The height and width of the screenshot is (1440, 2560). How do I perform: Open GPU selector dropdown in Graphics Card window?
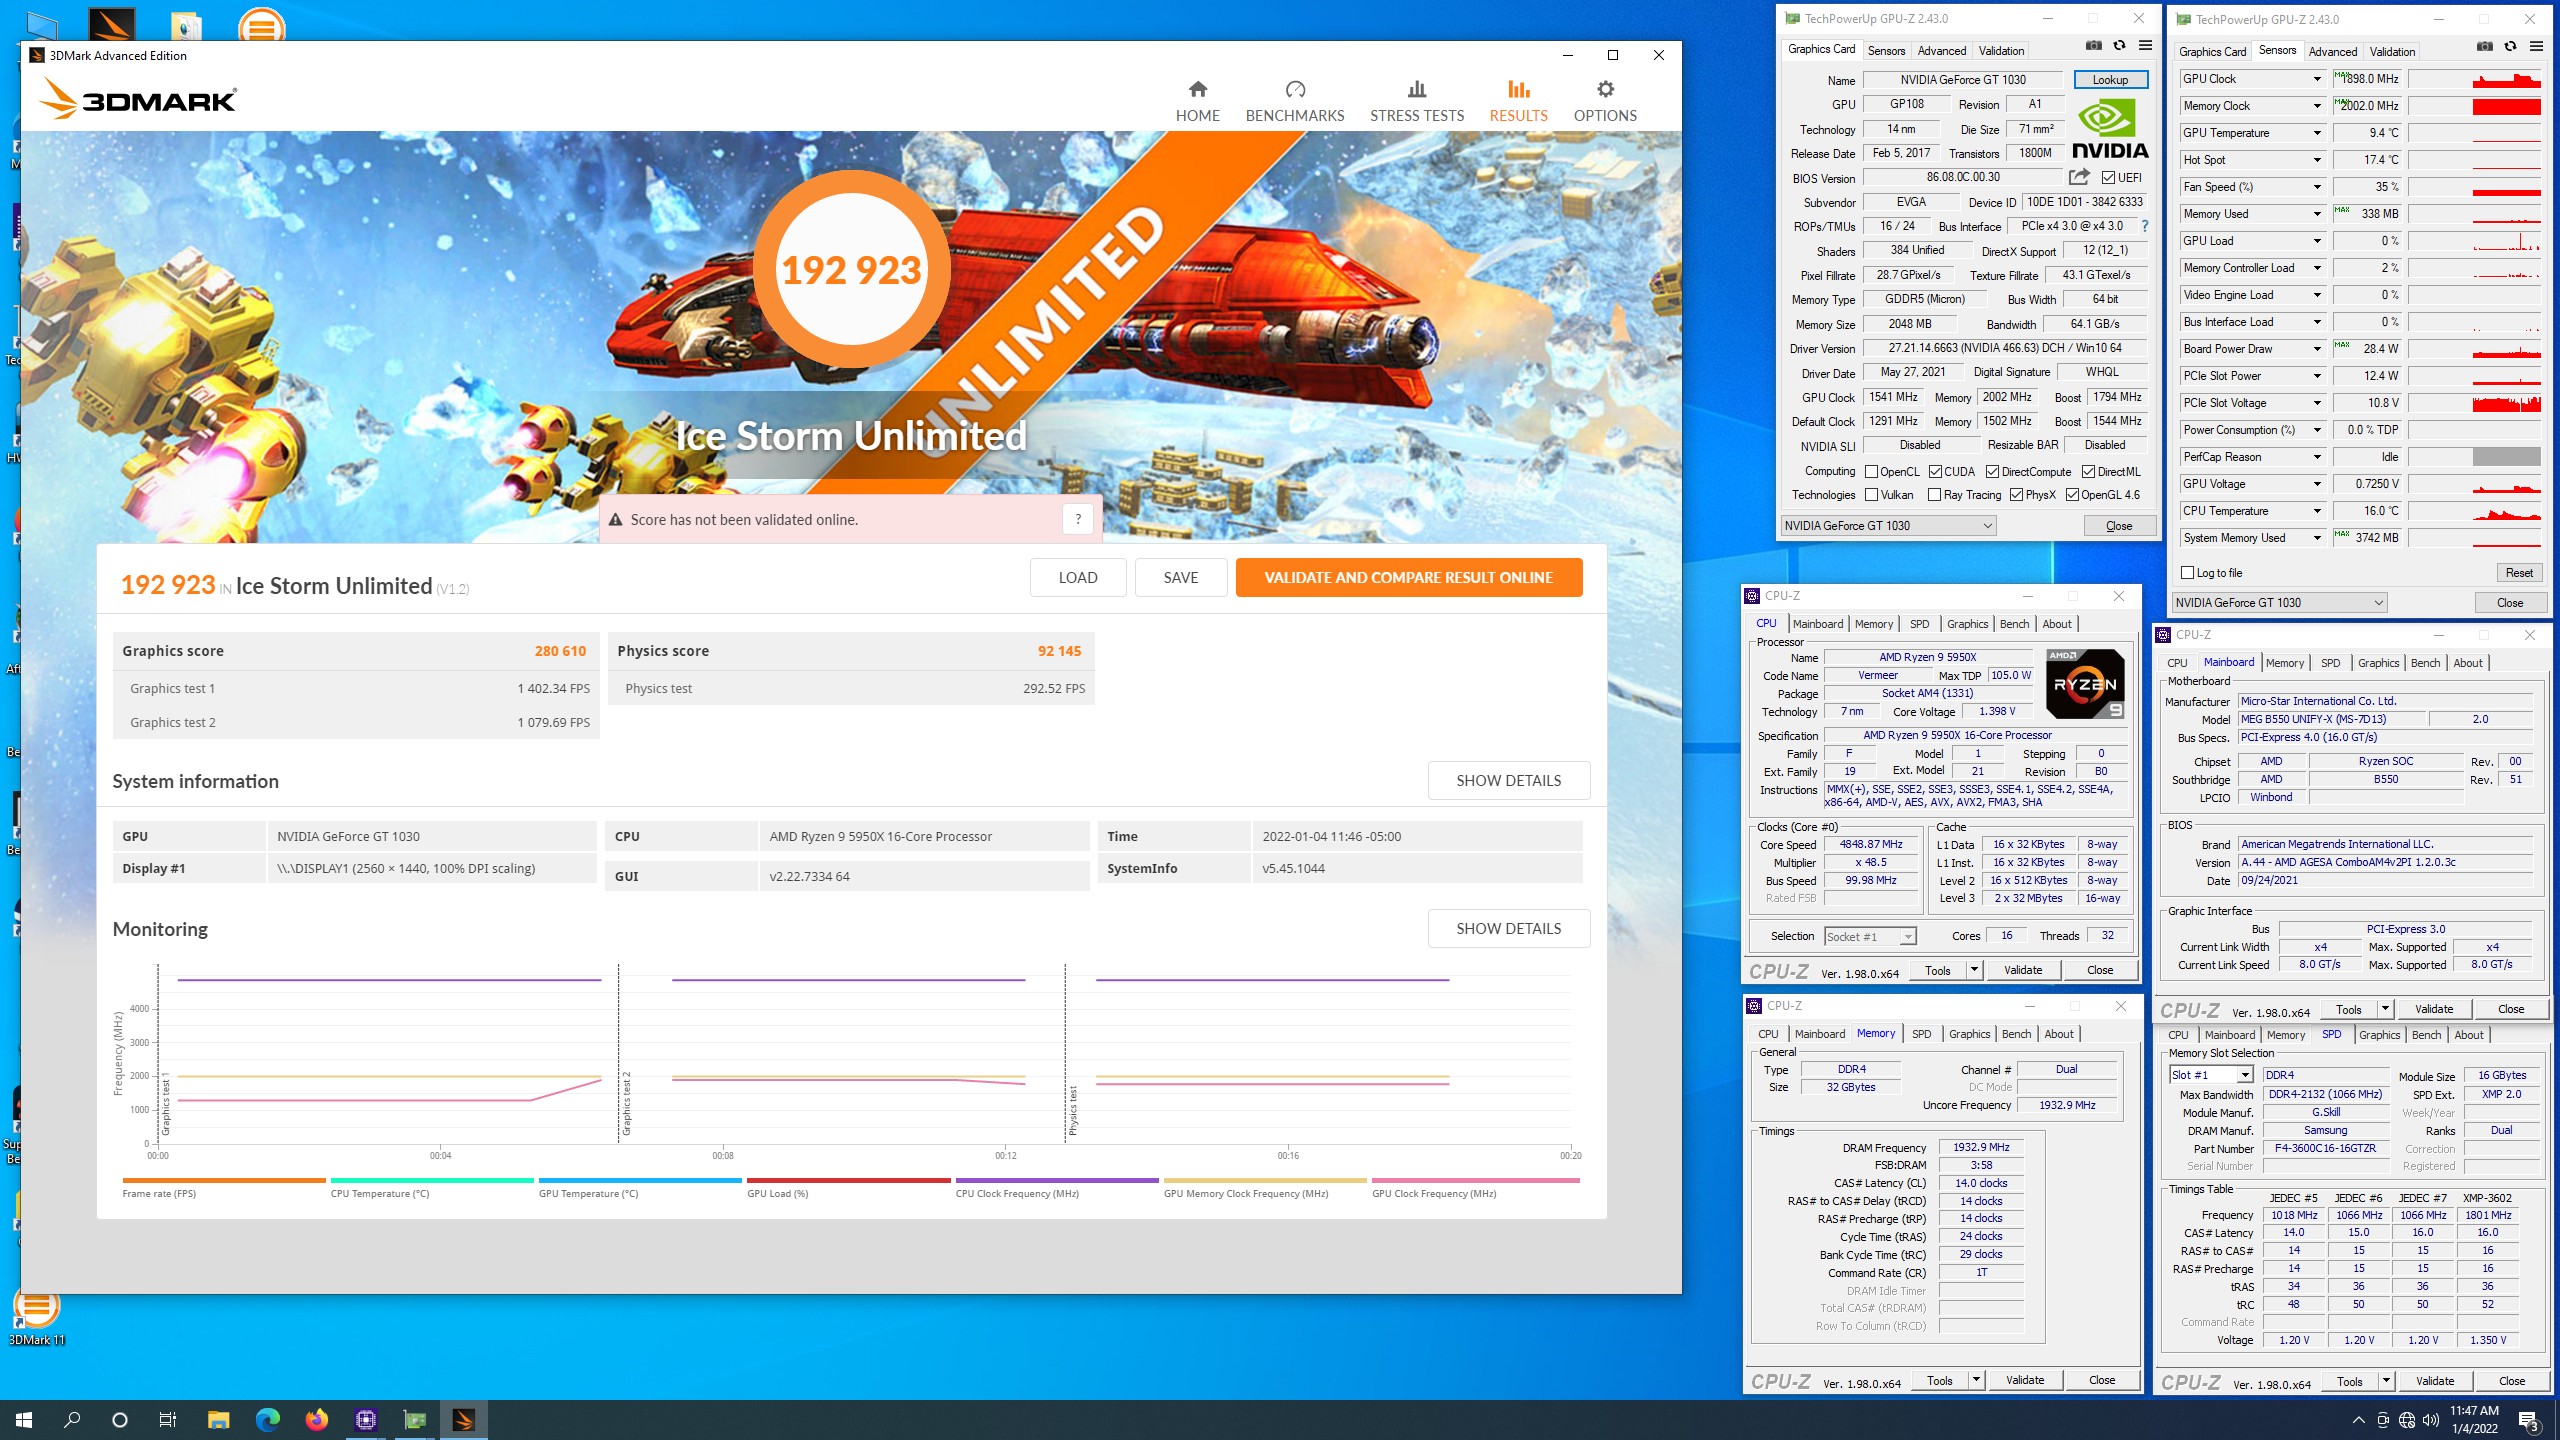[1888, 525]
